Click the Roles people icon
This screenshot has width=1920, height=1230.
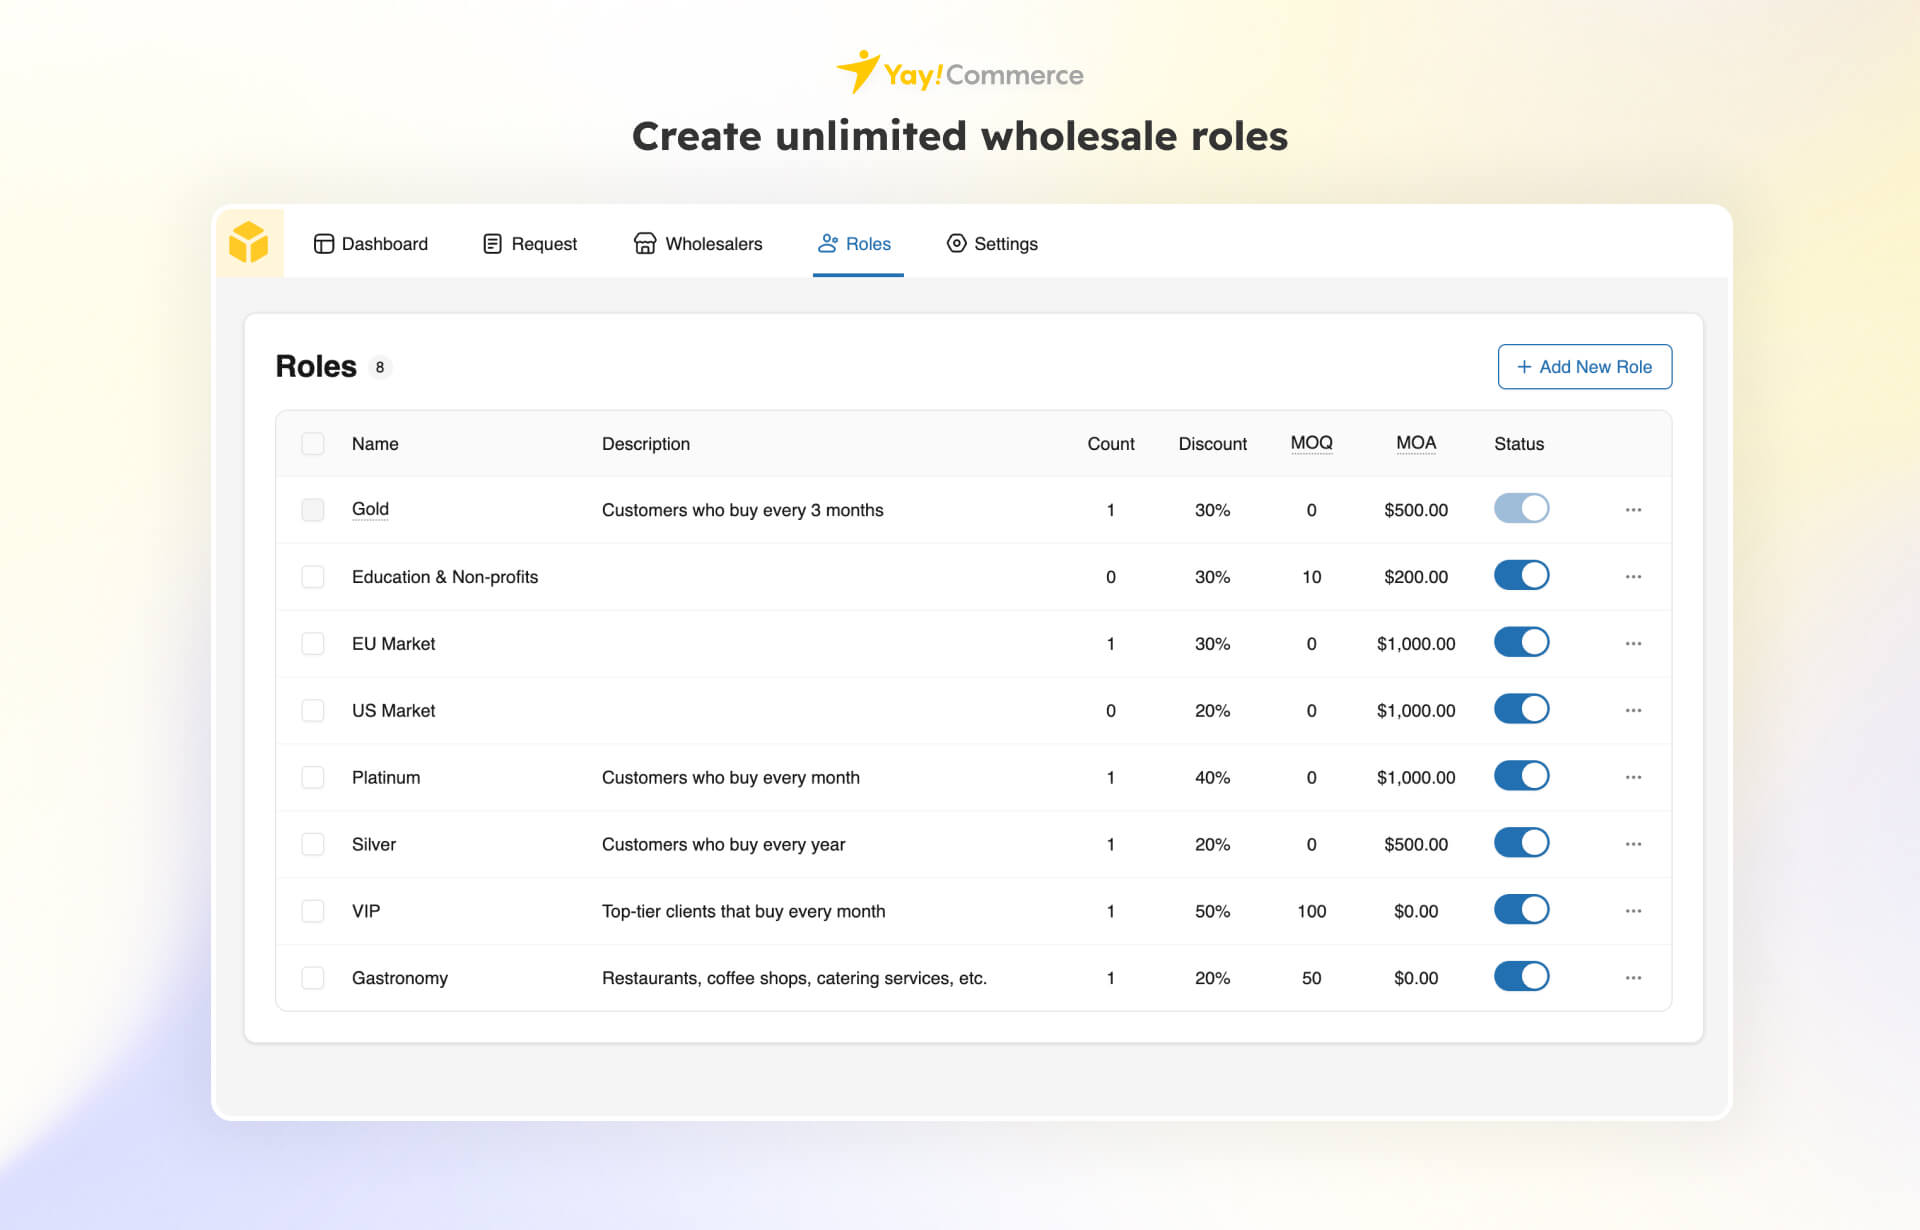[827, 244]
